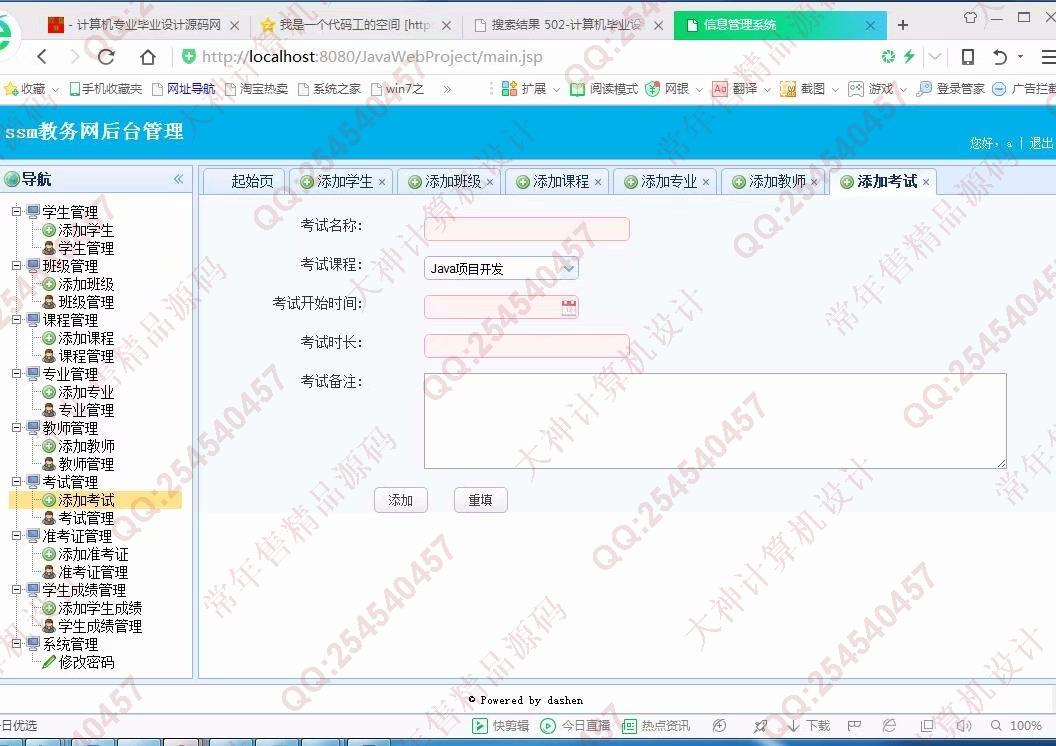Image resolution: width=1056 pixels, height=746 pixels.
Task: Open 网址导航 bookmark
Action: 183,89
